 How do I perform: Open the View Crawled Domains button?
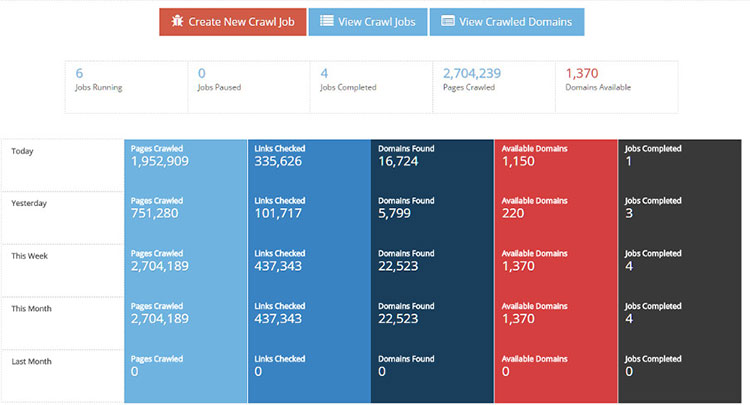click(x=506, y=22)
